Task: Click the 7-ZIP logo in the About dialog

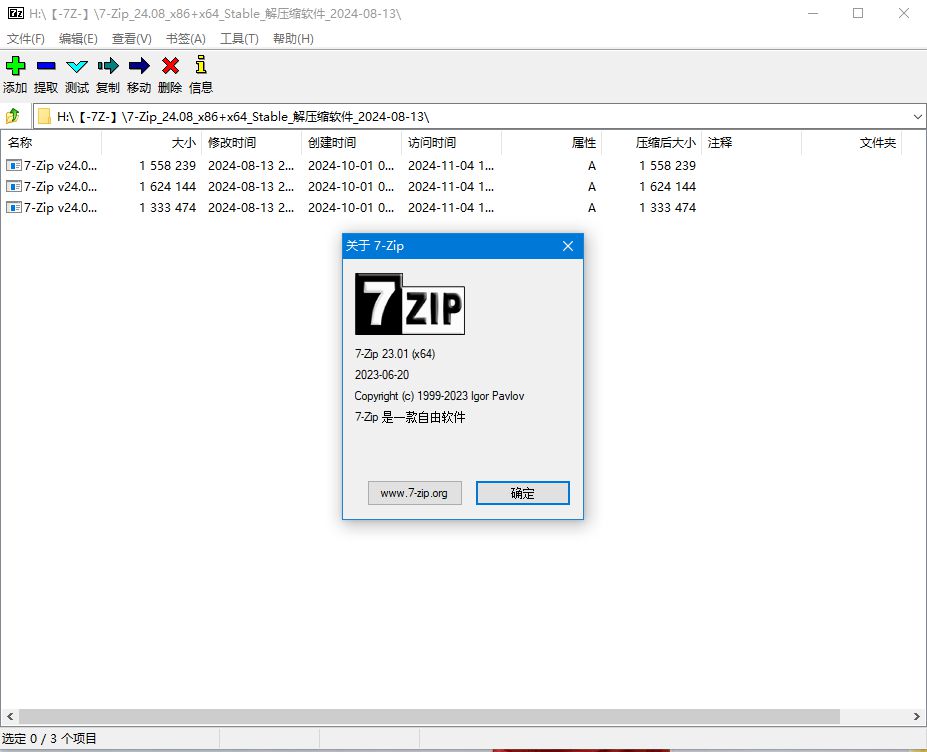Action: pyautogui.click(x=410, y=304)
